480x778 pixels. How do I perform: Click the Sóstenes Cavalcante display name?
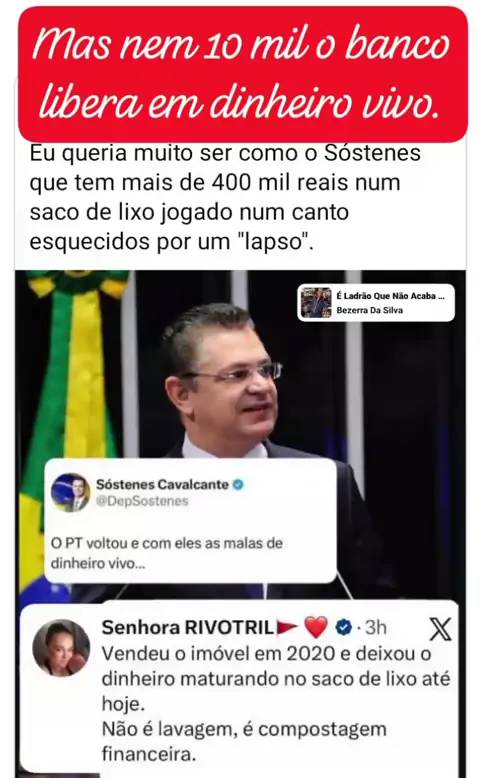pyautogui.click(x=162, y=484)
